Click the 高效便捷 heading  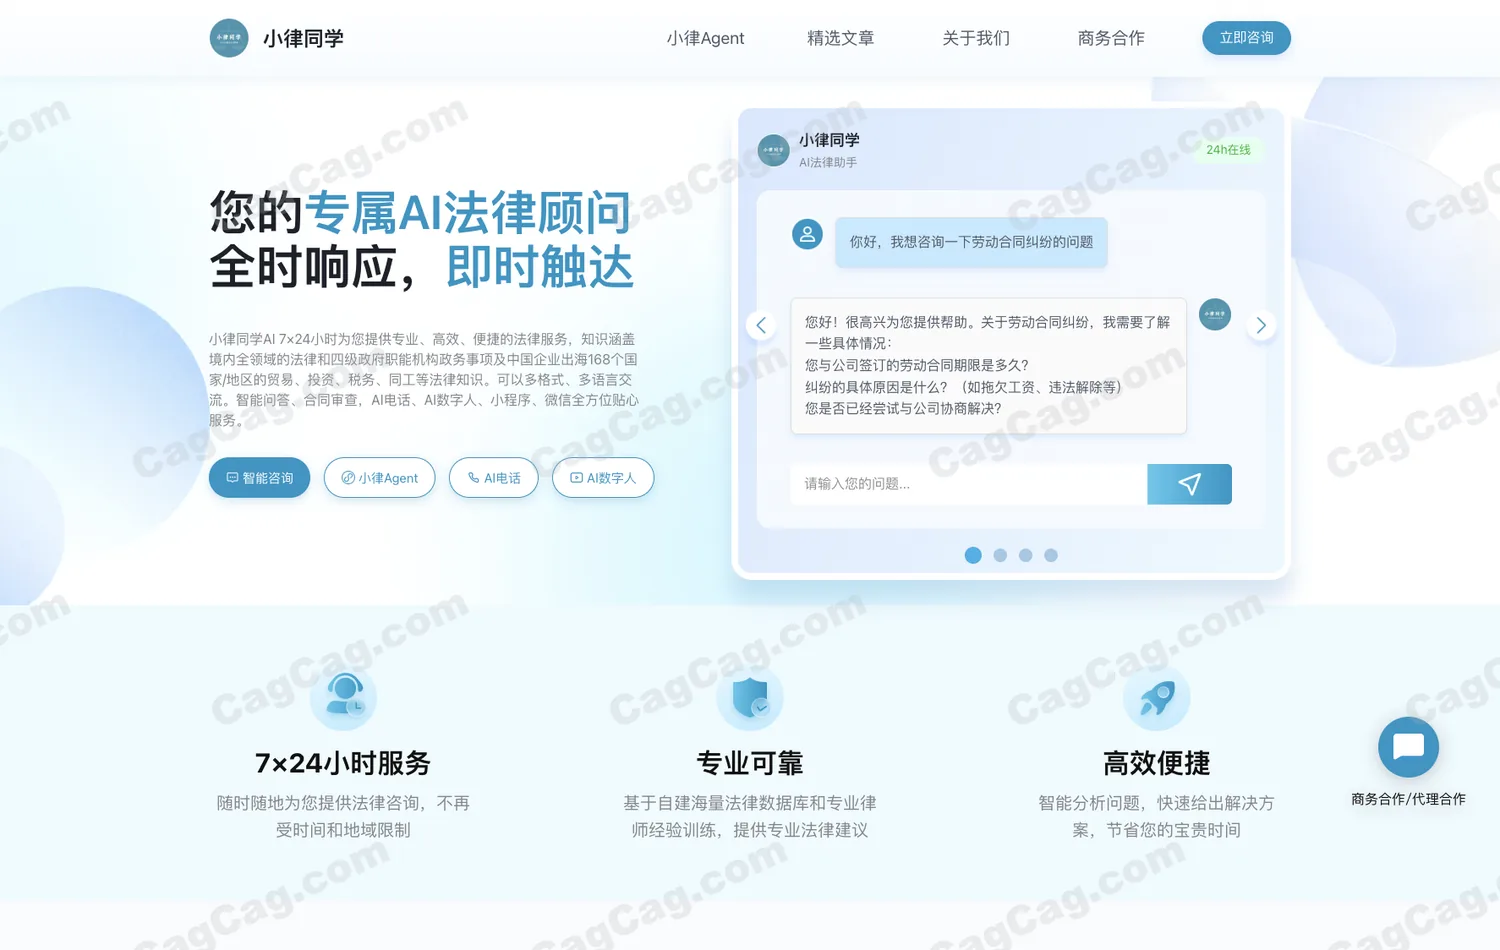point(1157,763)
